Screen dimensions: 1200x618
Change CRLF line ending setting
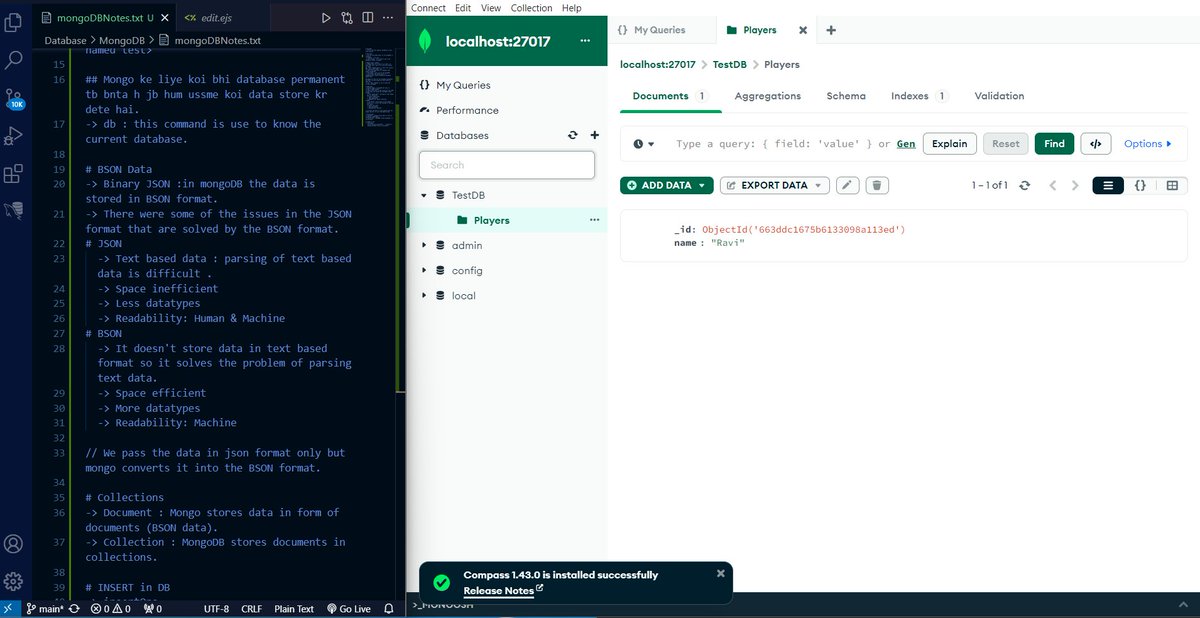point(251,608)
